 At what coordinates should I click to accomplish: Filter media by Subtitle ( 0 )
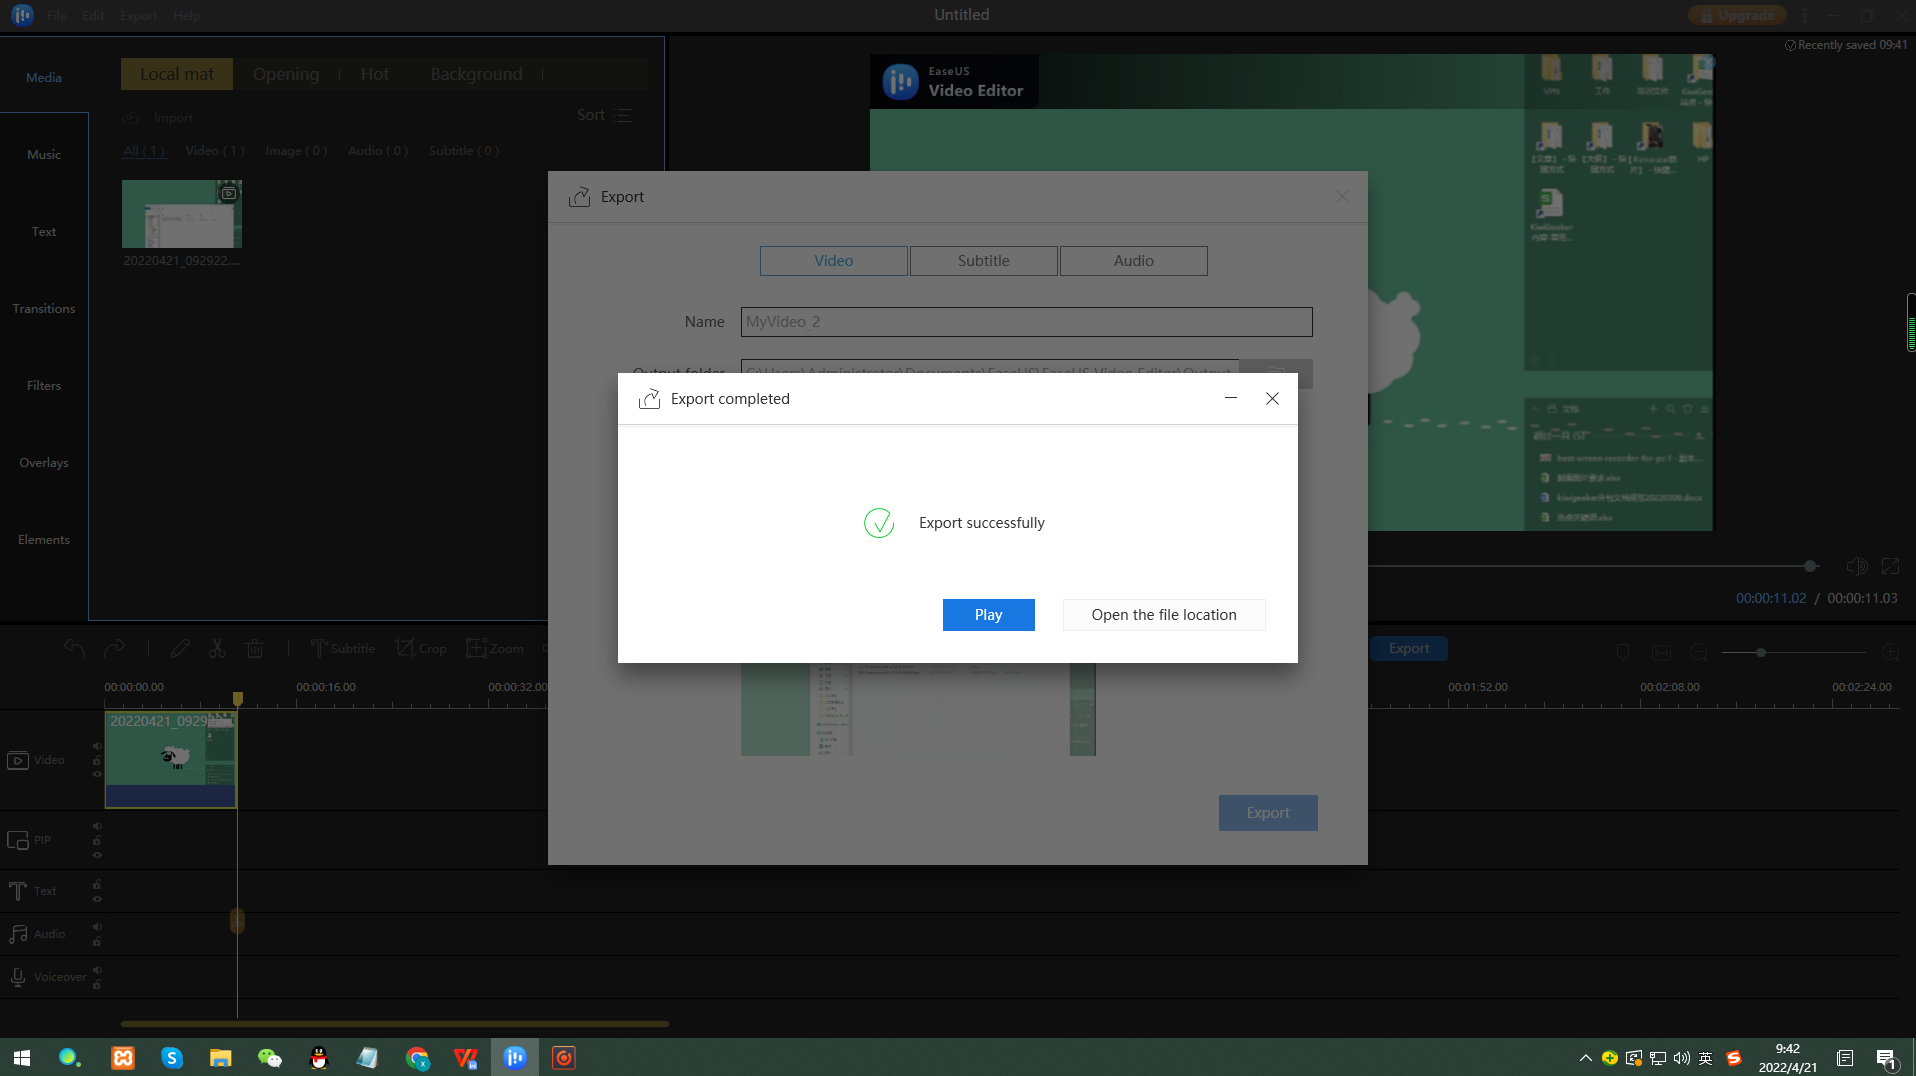click(x=464, y=151)
